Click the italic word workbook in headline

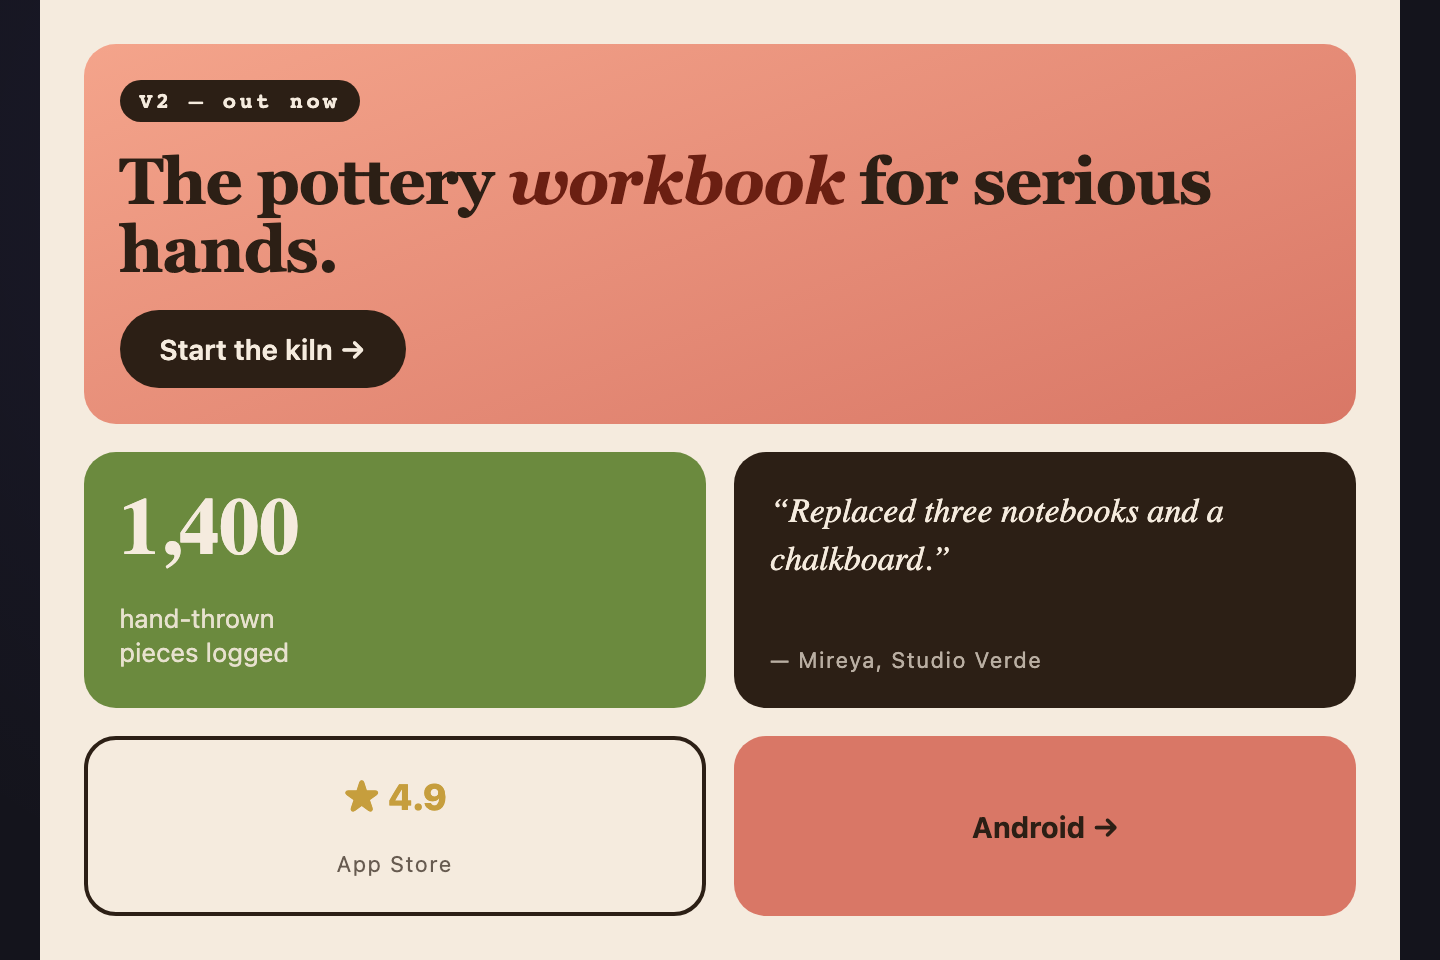point(677,182)
